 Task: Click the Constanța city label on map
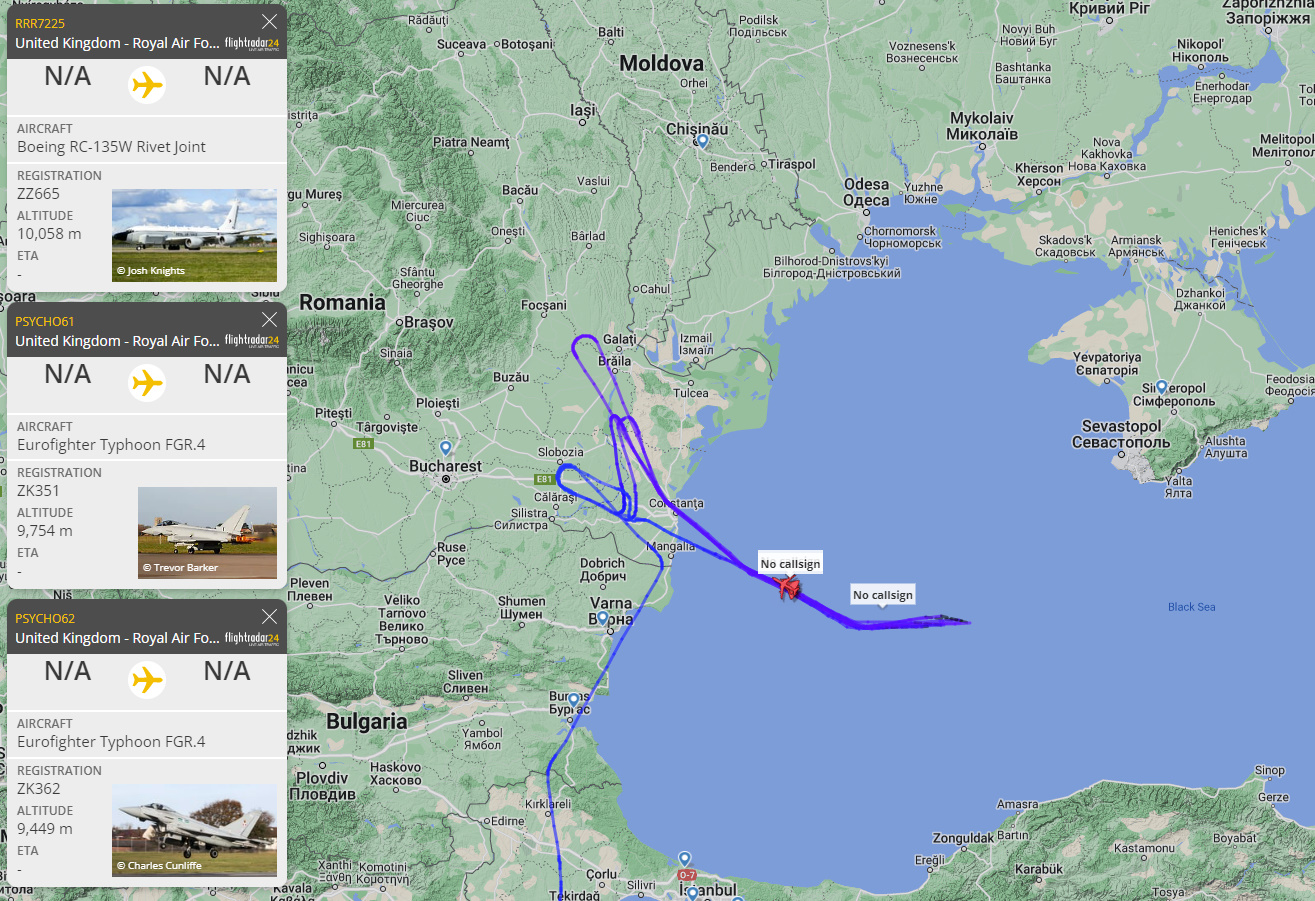(x=676, y=503)
